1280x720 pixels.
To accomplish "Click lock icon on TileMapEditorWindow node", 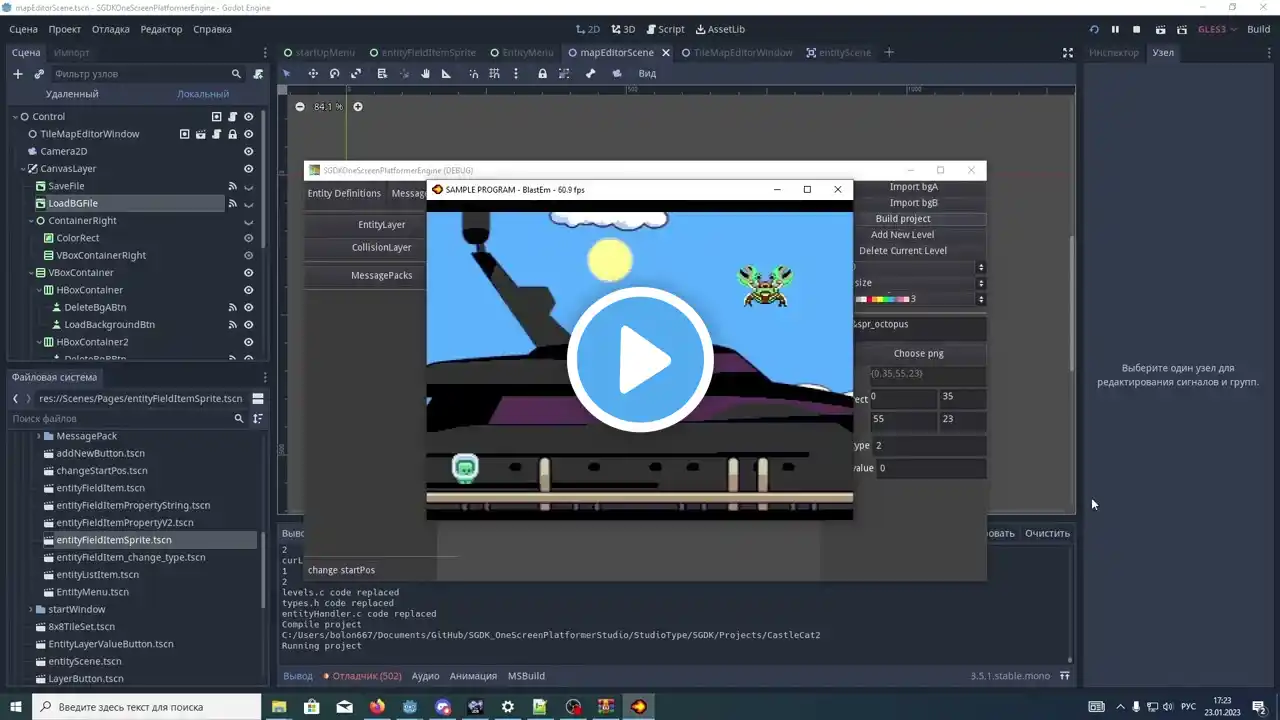I will [x=232, y=134].
